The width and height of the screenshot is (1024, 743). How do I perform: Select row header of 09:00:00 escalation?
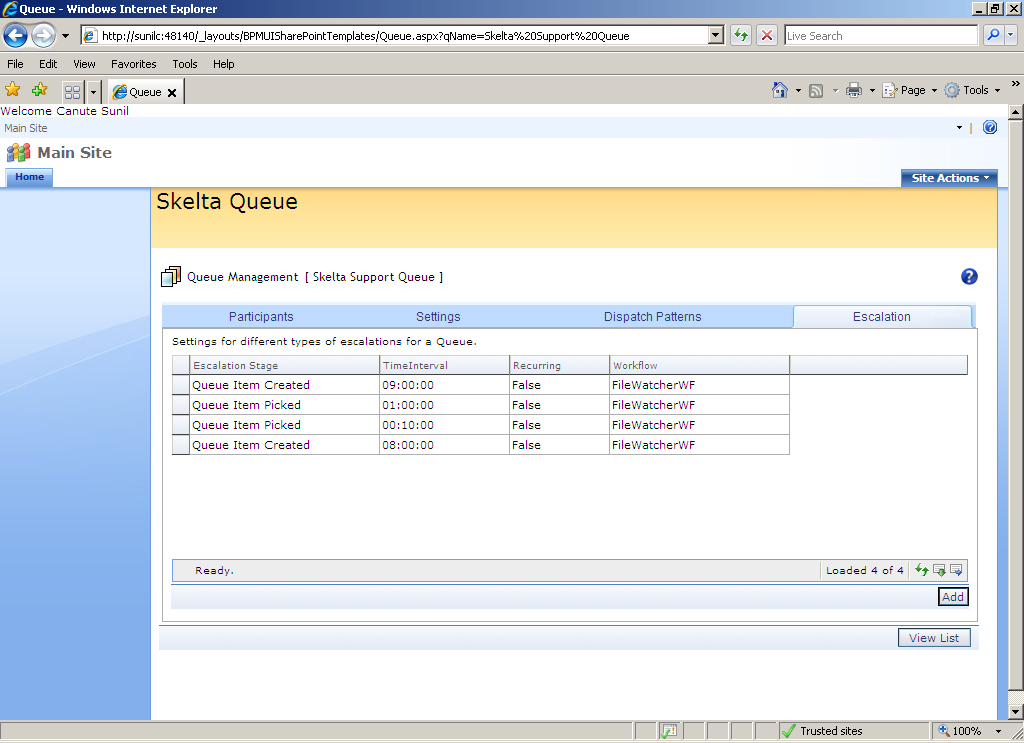click(181, 385)
